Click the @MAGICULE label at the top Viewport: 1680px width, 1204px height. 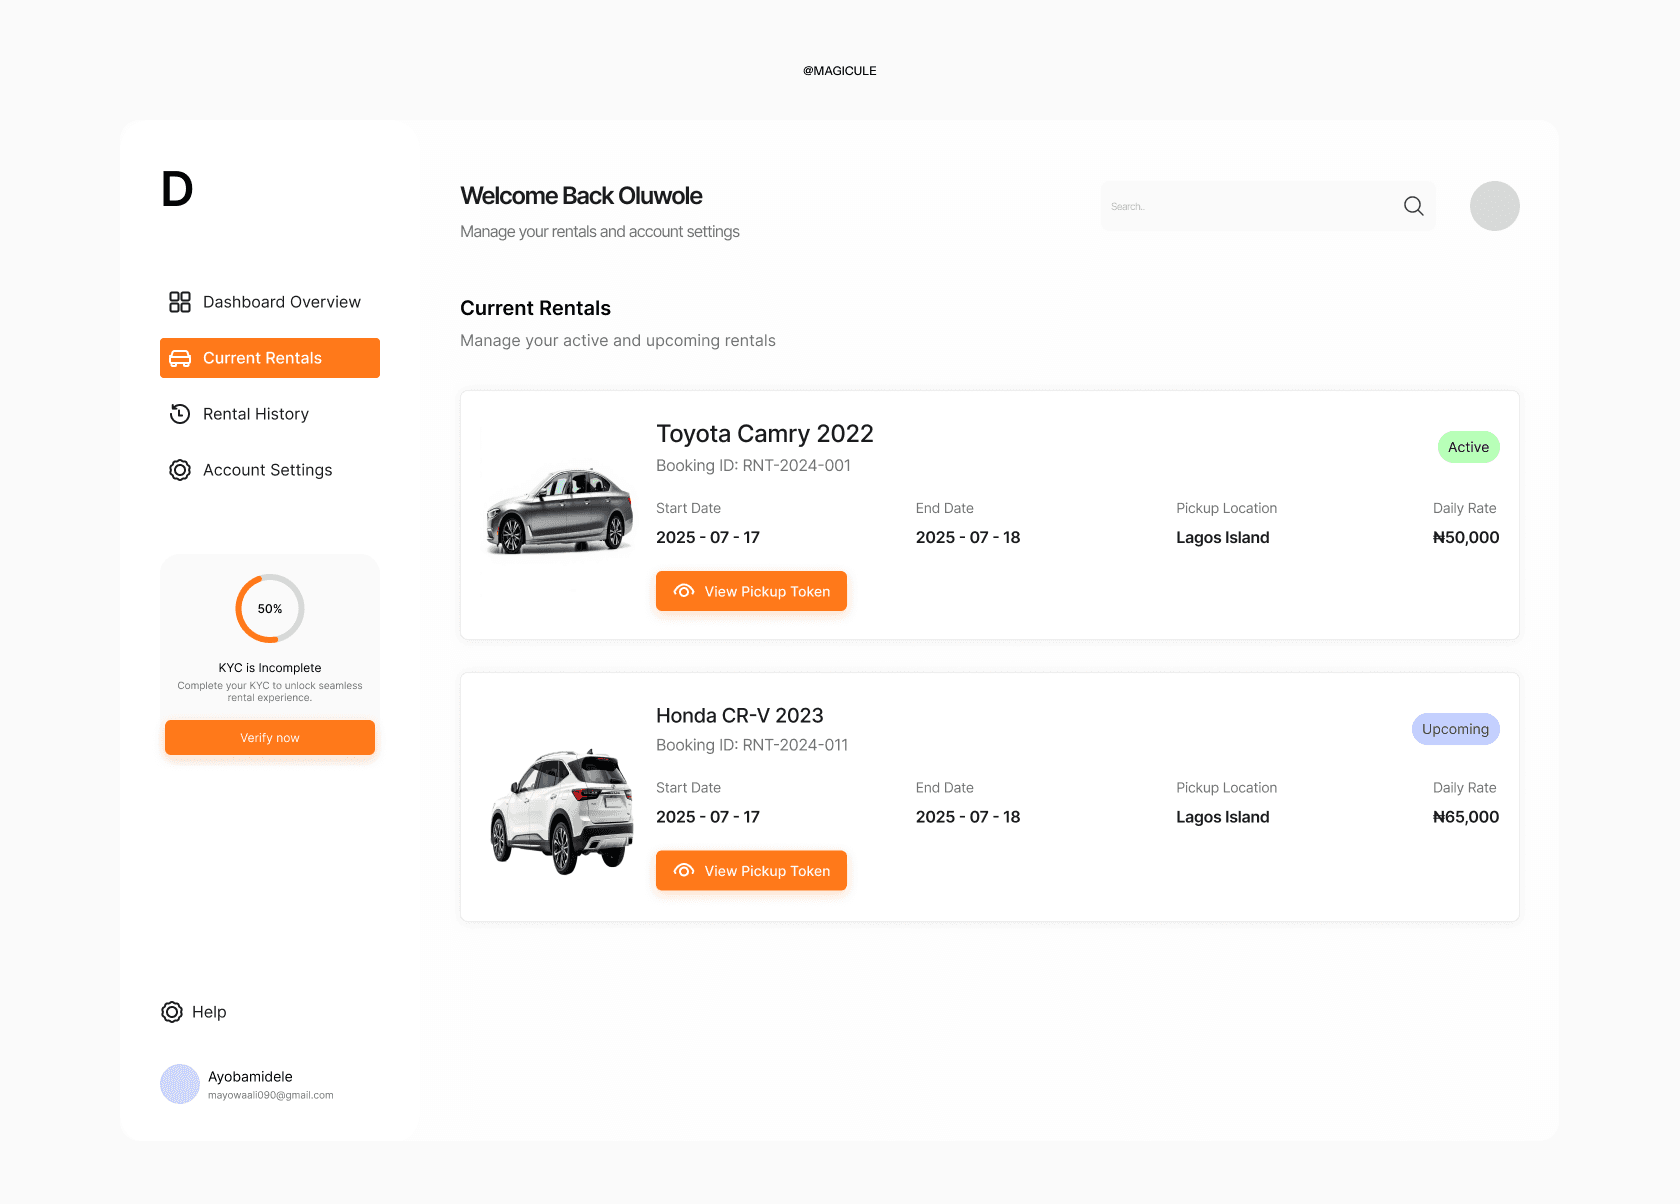coord(840,71)
